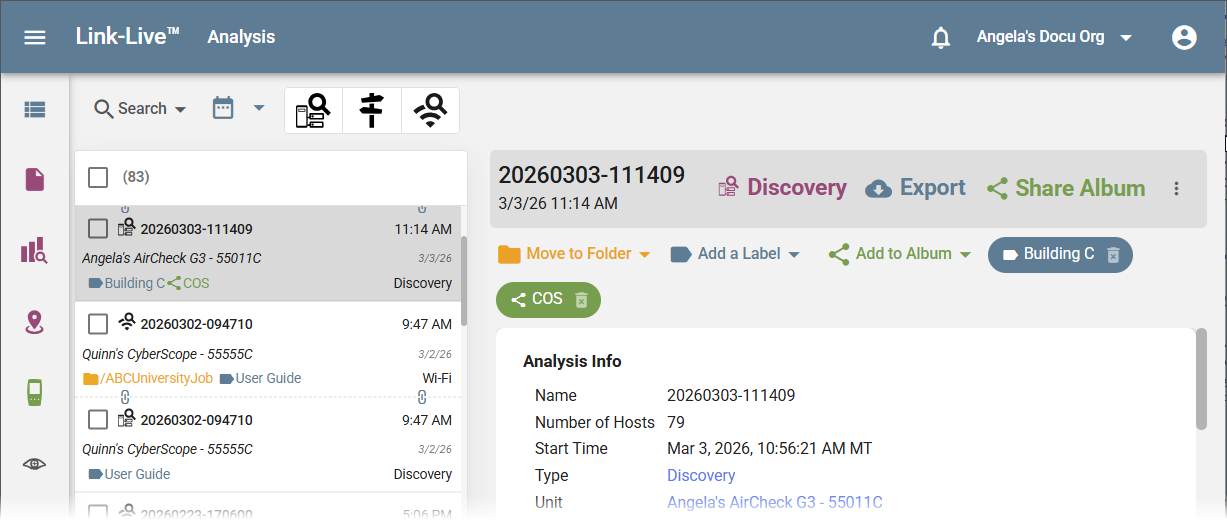Open the map location pin in sidebar

[35, 322]
